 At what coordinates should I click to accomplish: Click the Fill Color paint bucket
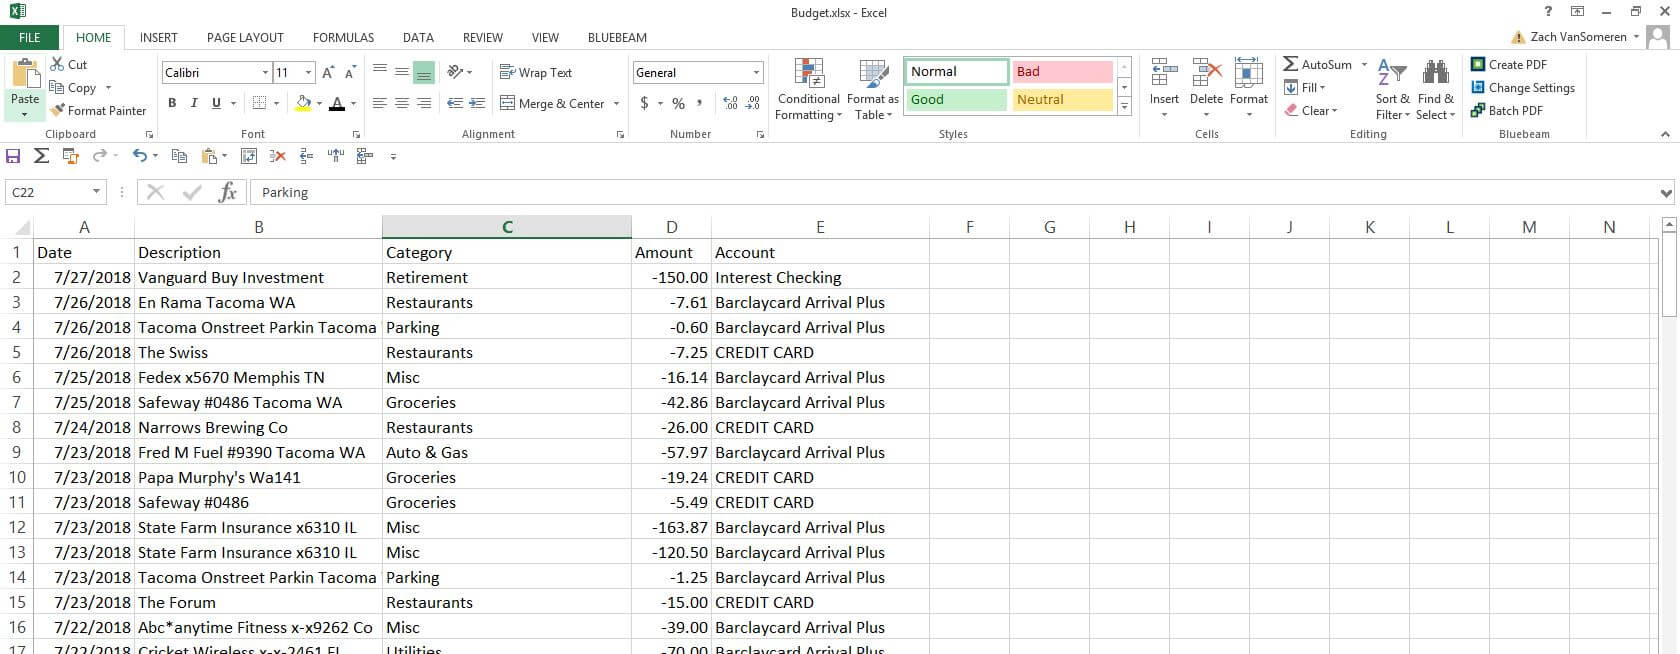[x=303, y=103]
